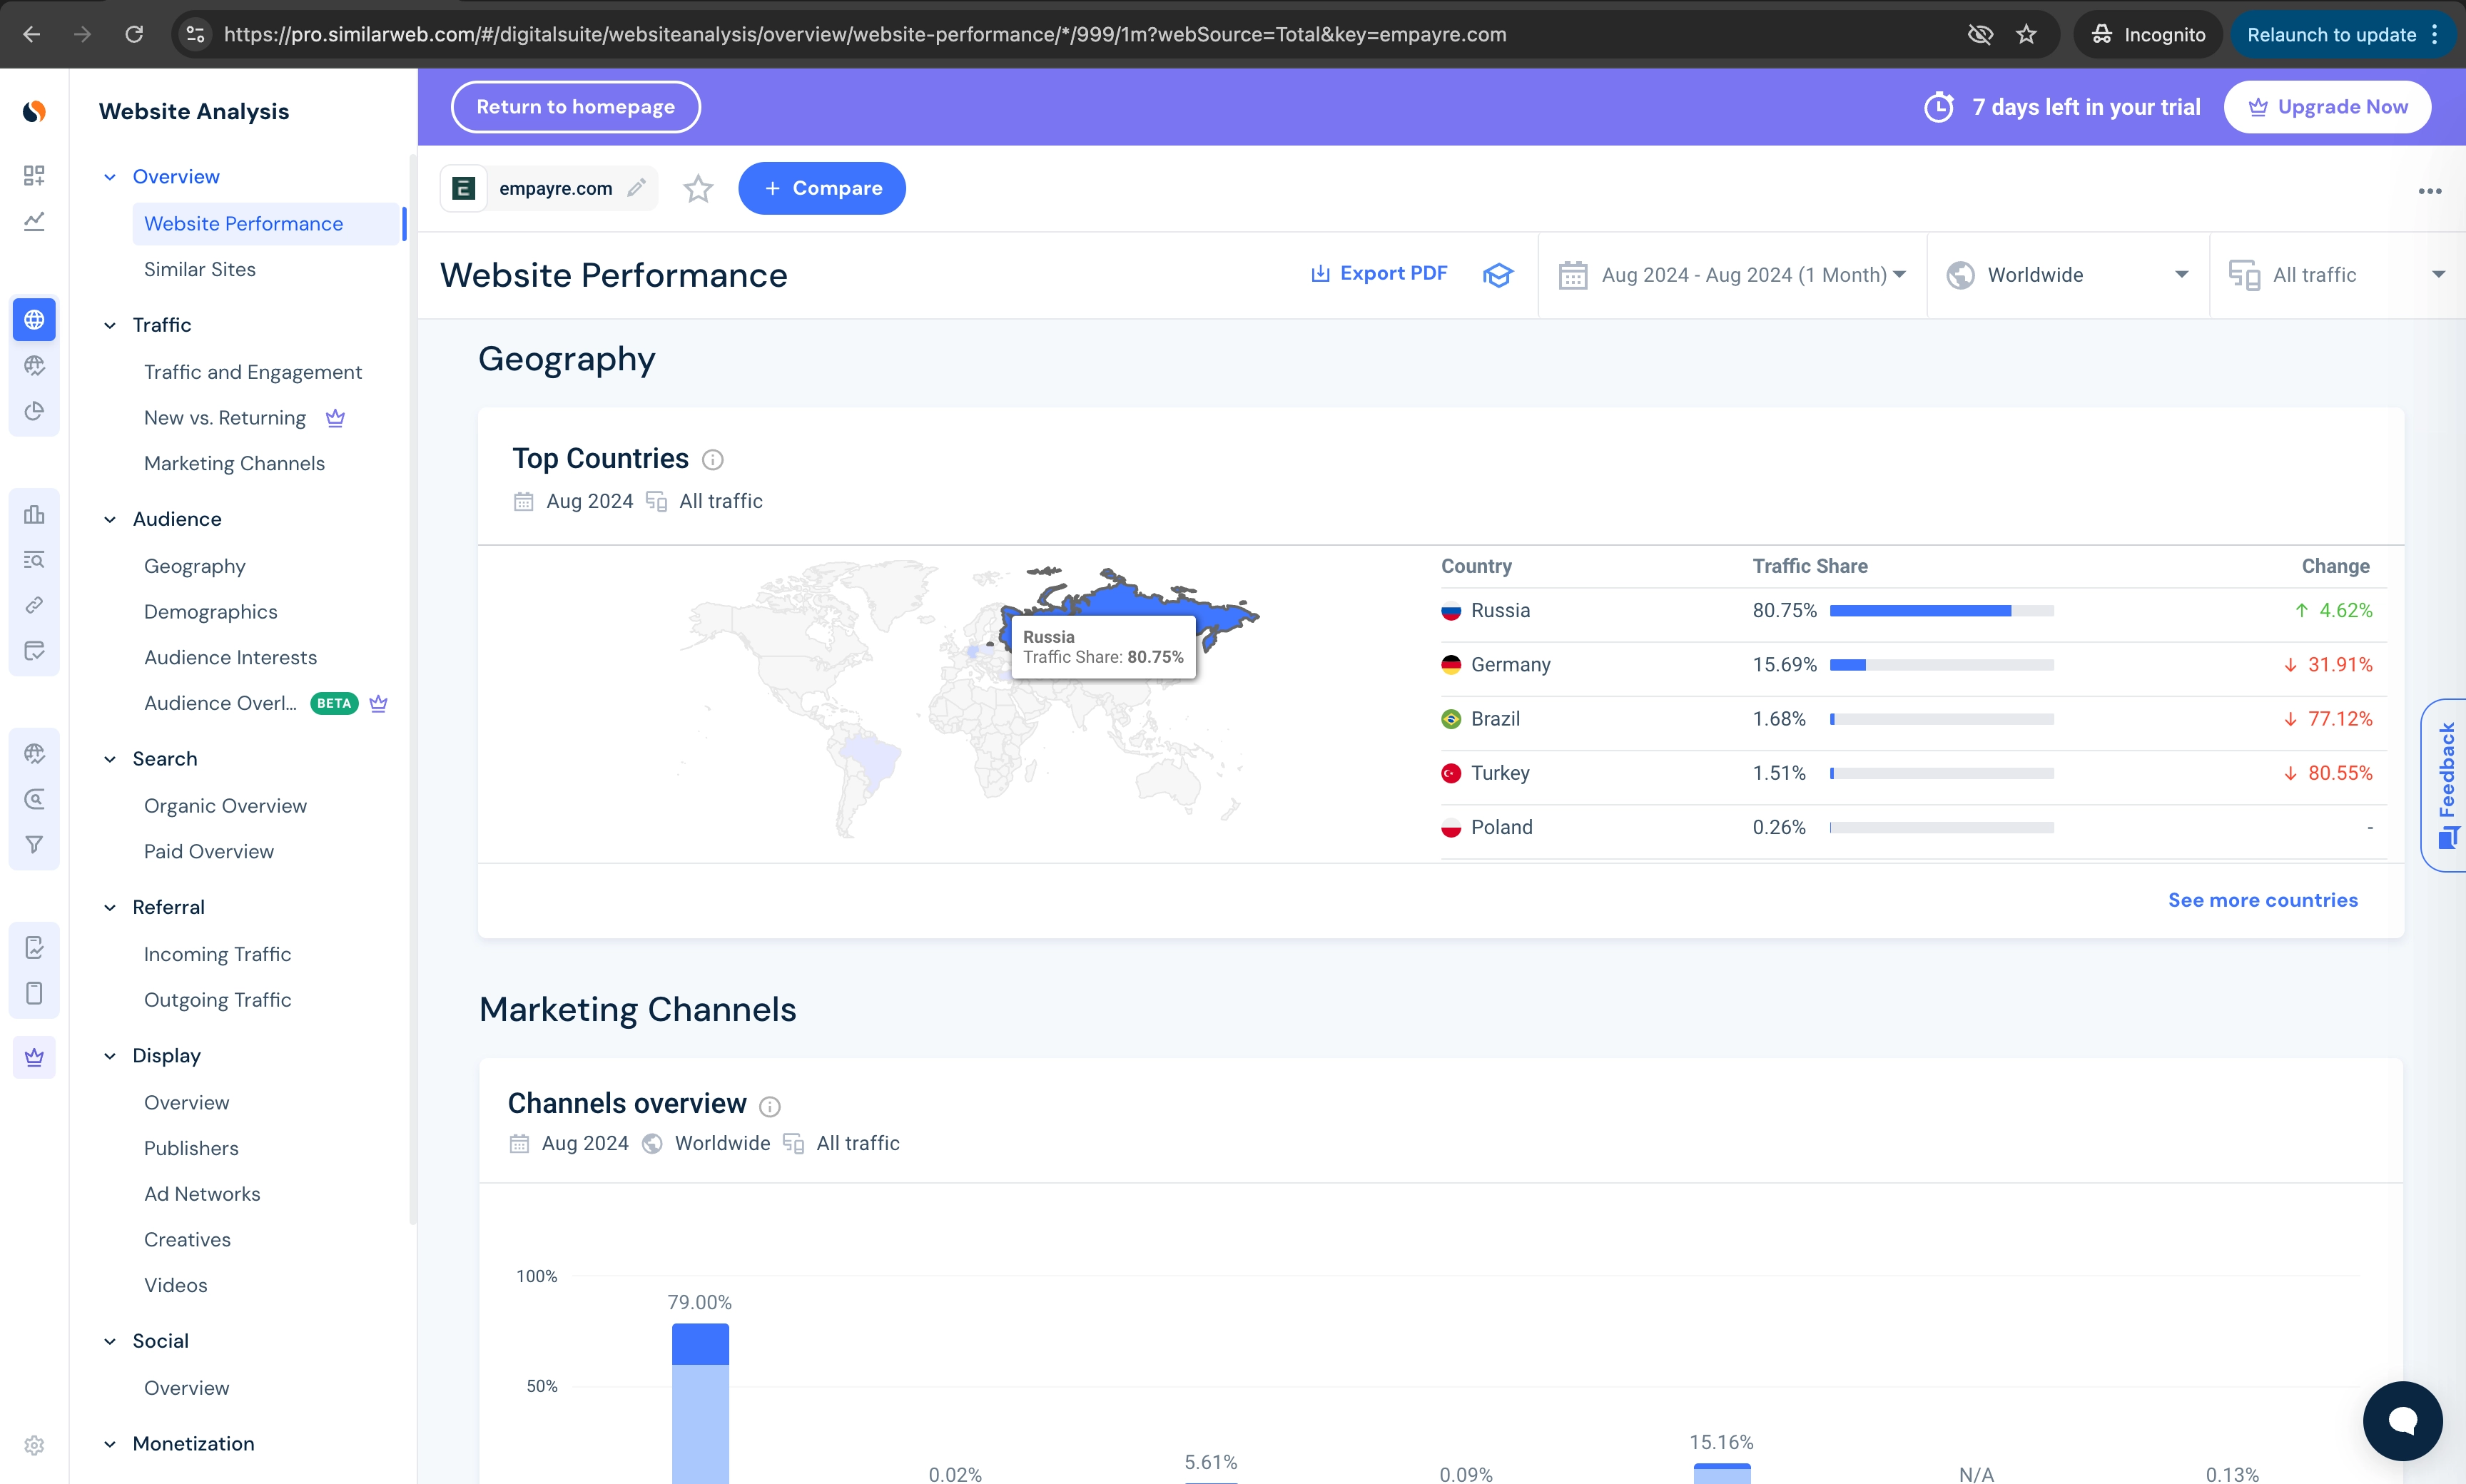The image size is (2466, 1484).
Task: Collapse the Overview section in sidebar
Action: 110,176
